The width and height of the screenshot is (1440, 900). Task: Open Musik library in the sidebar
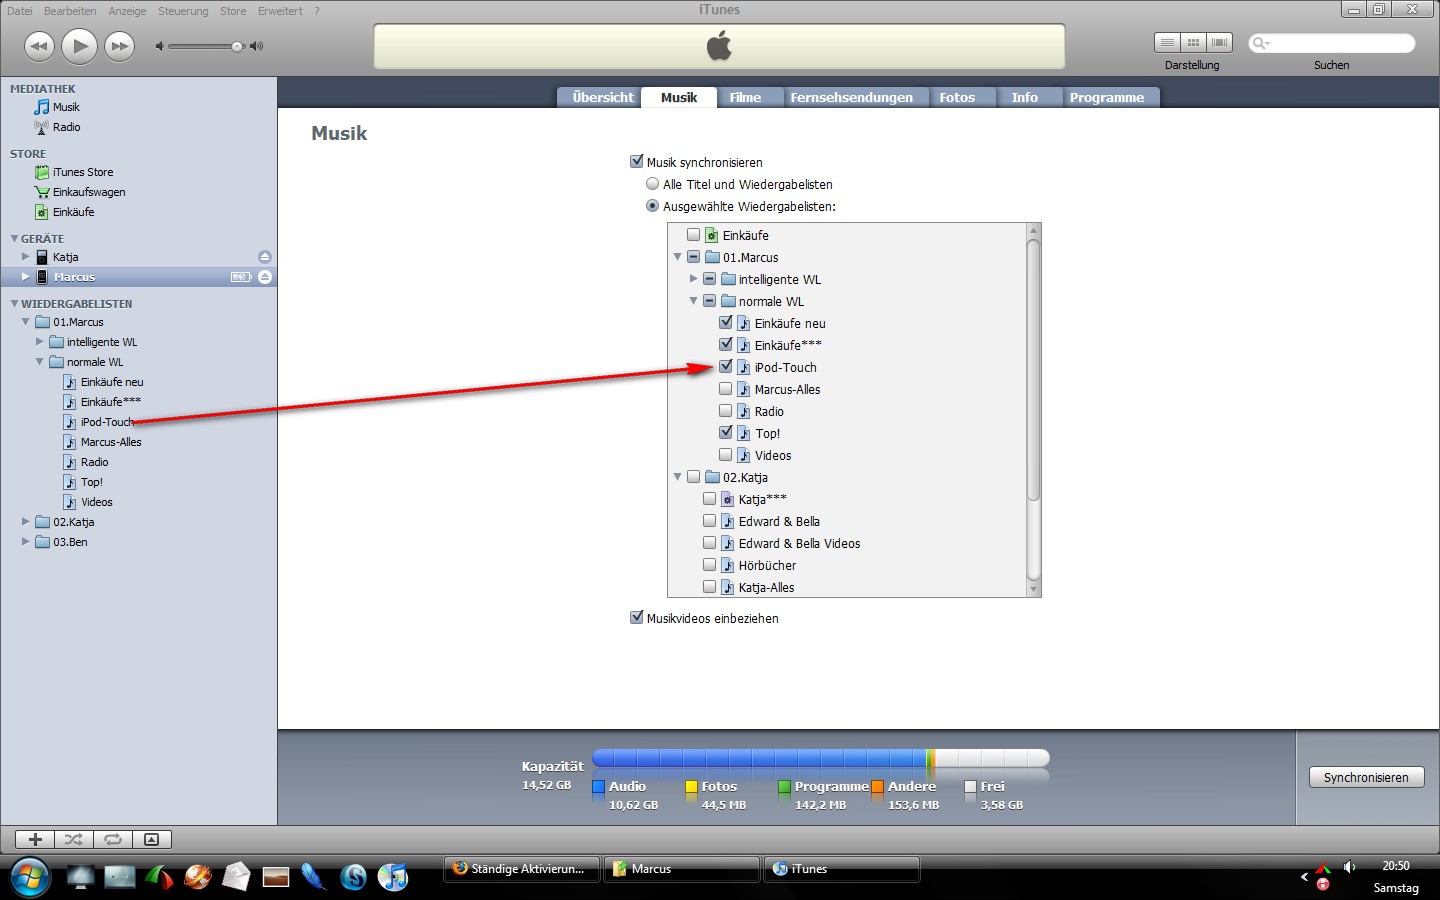click(x=66, y=107)
